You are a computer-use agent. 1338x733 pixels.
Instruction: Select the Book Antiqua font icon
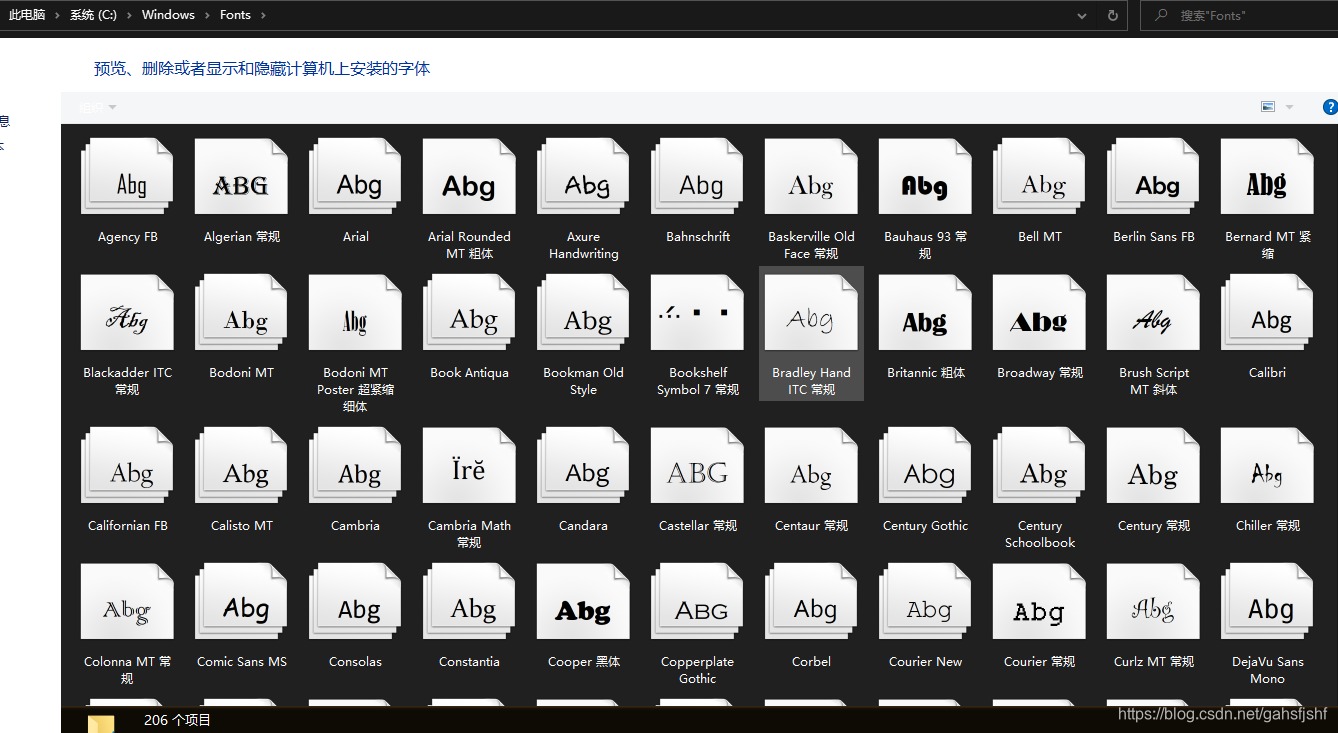469,313
